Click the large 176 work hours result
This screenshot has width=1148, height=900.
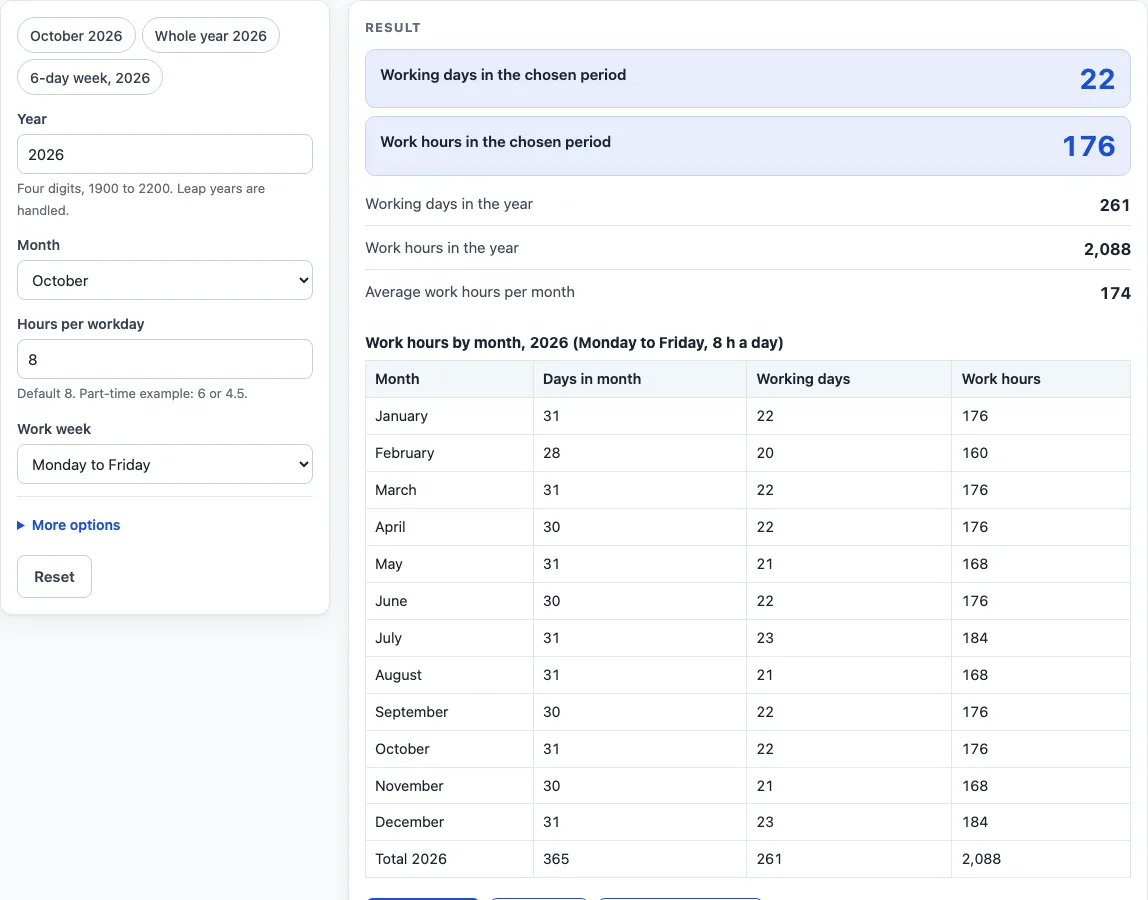(1089, 146)
